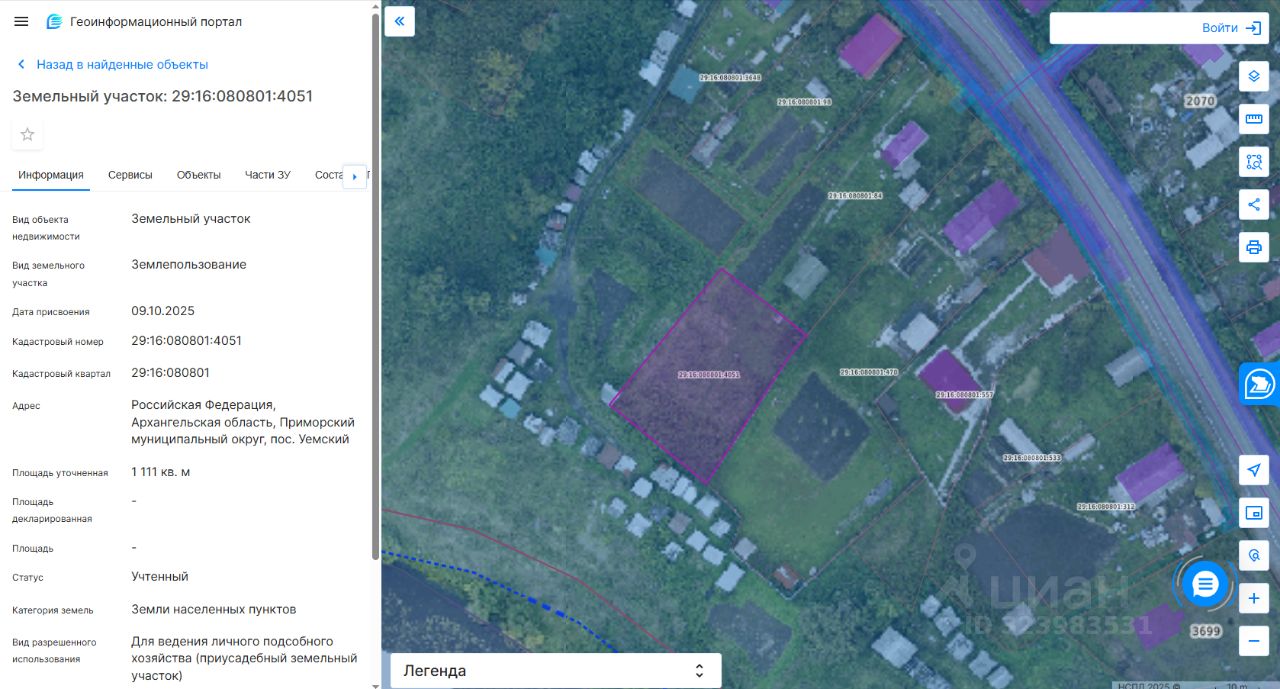
Task: Open the Части ЗУ tab
Action: (x=268, y=175)
